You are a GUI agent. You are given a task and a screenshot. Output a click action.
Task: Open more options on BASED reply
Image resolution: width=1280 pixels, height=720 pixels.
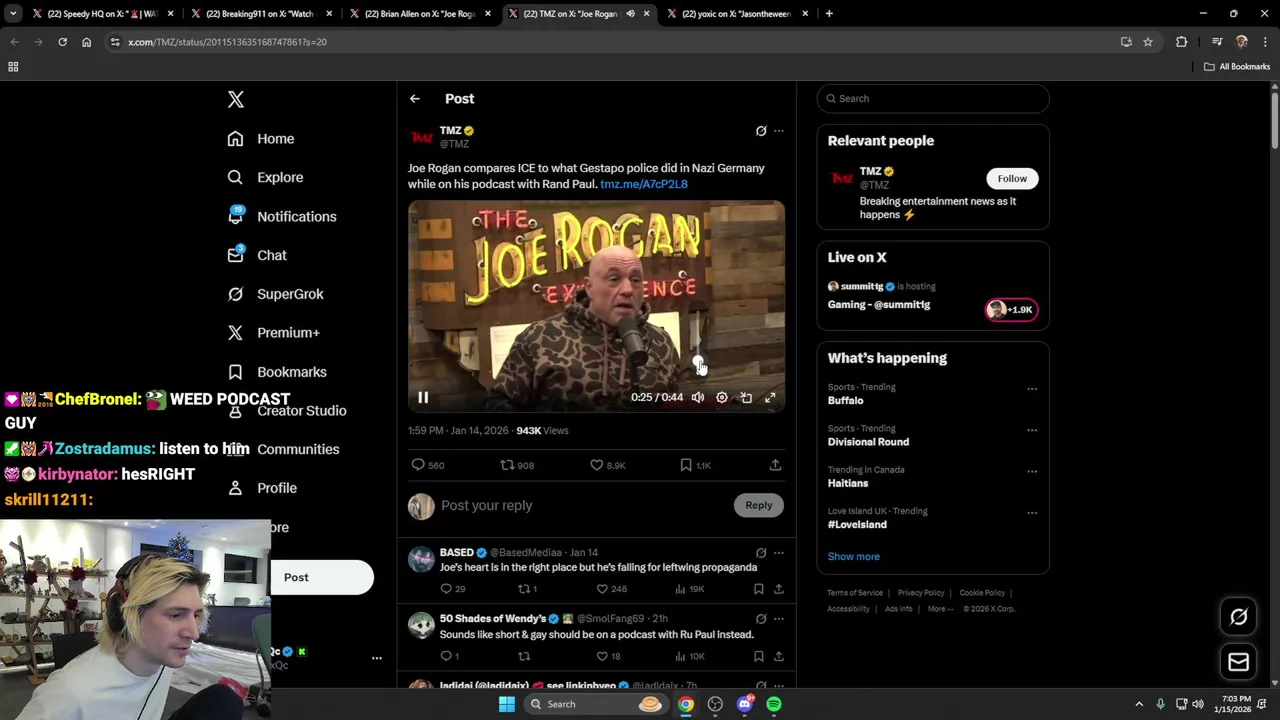[x=779, y=553]
